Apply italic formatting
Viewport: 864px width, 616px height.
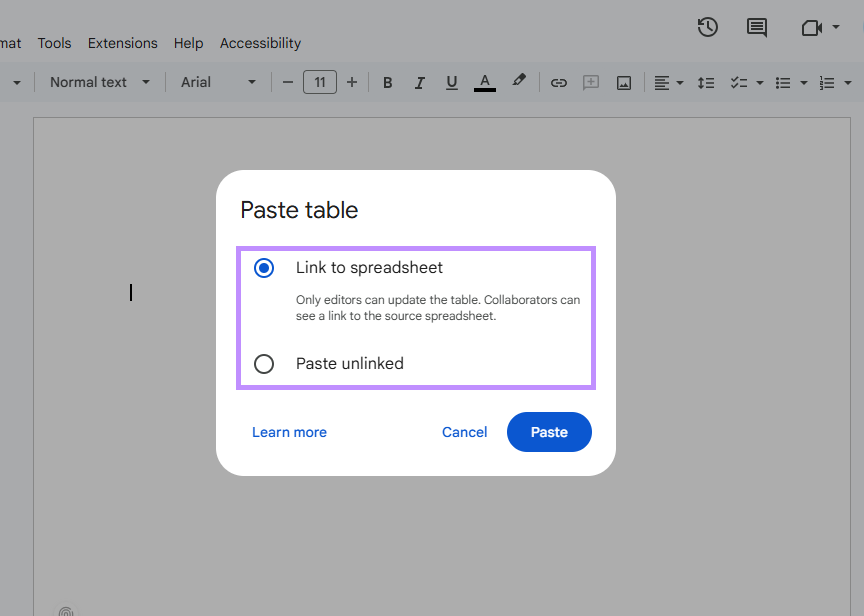(x=419, y=82)
